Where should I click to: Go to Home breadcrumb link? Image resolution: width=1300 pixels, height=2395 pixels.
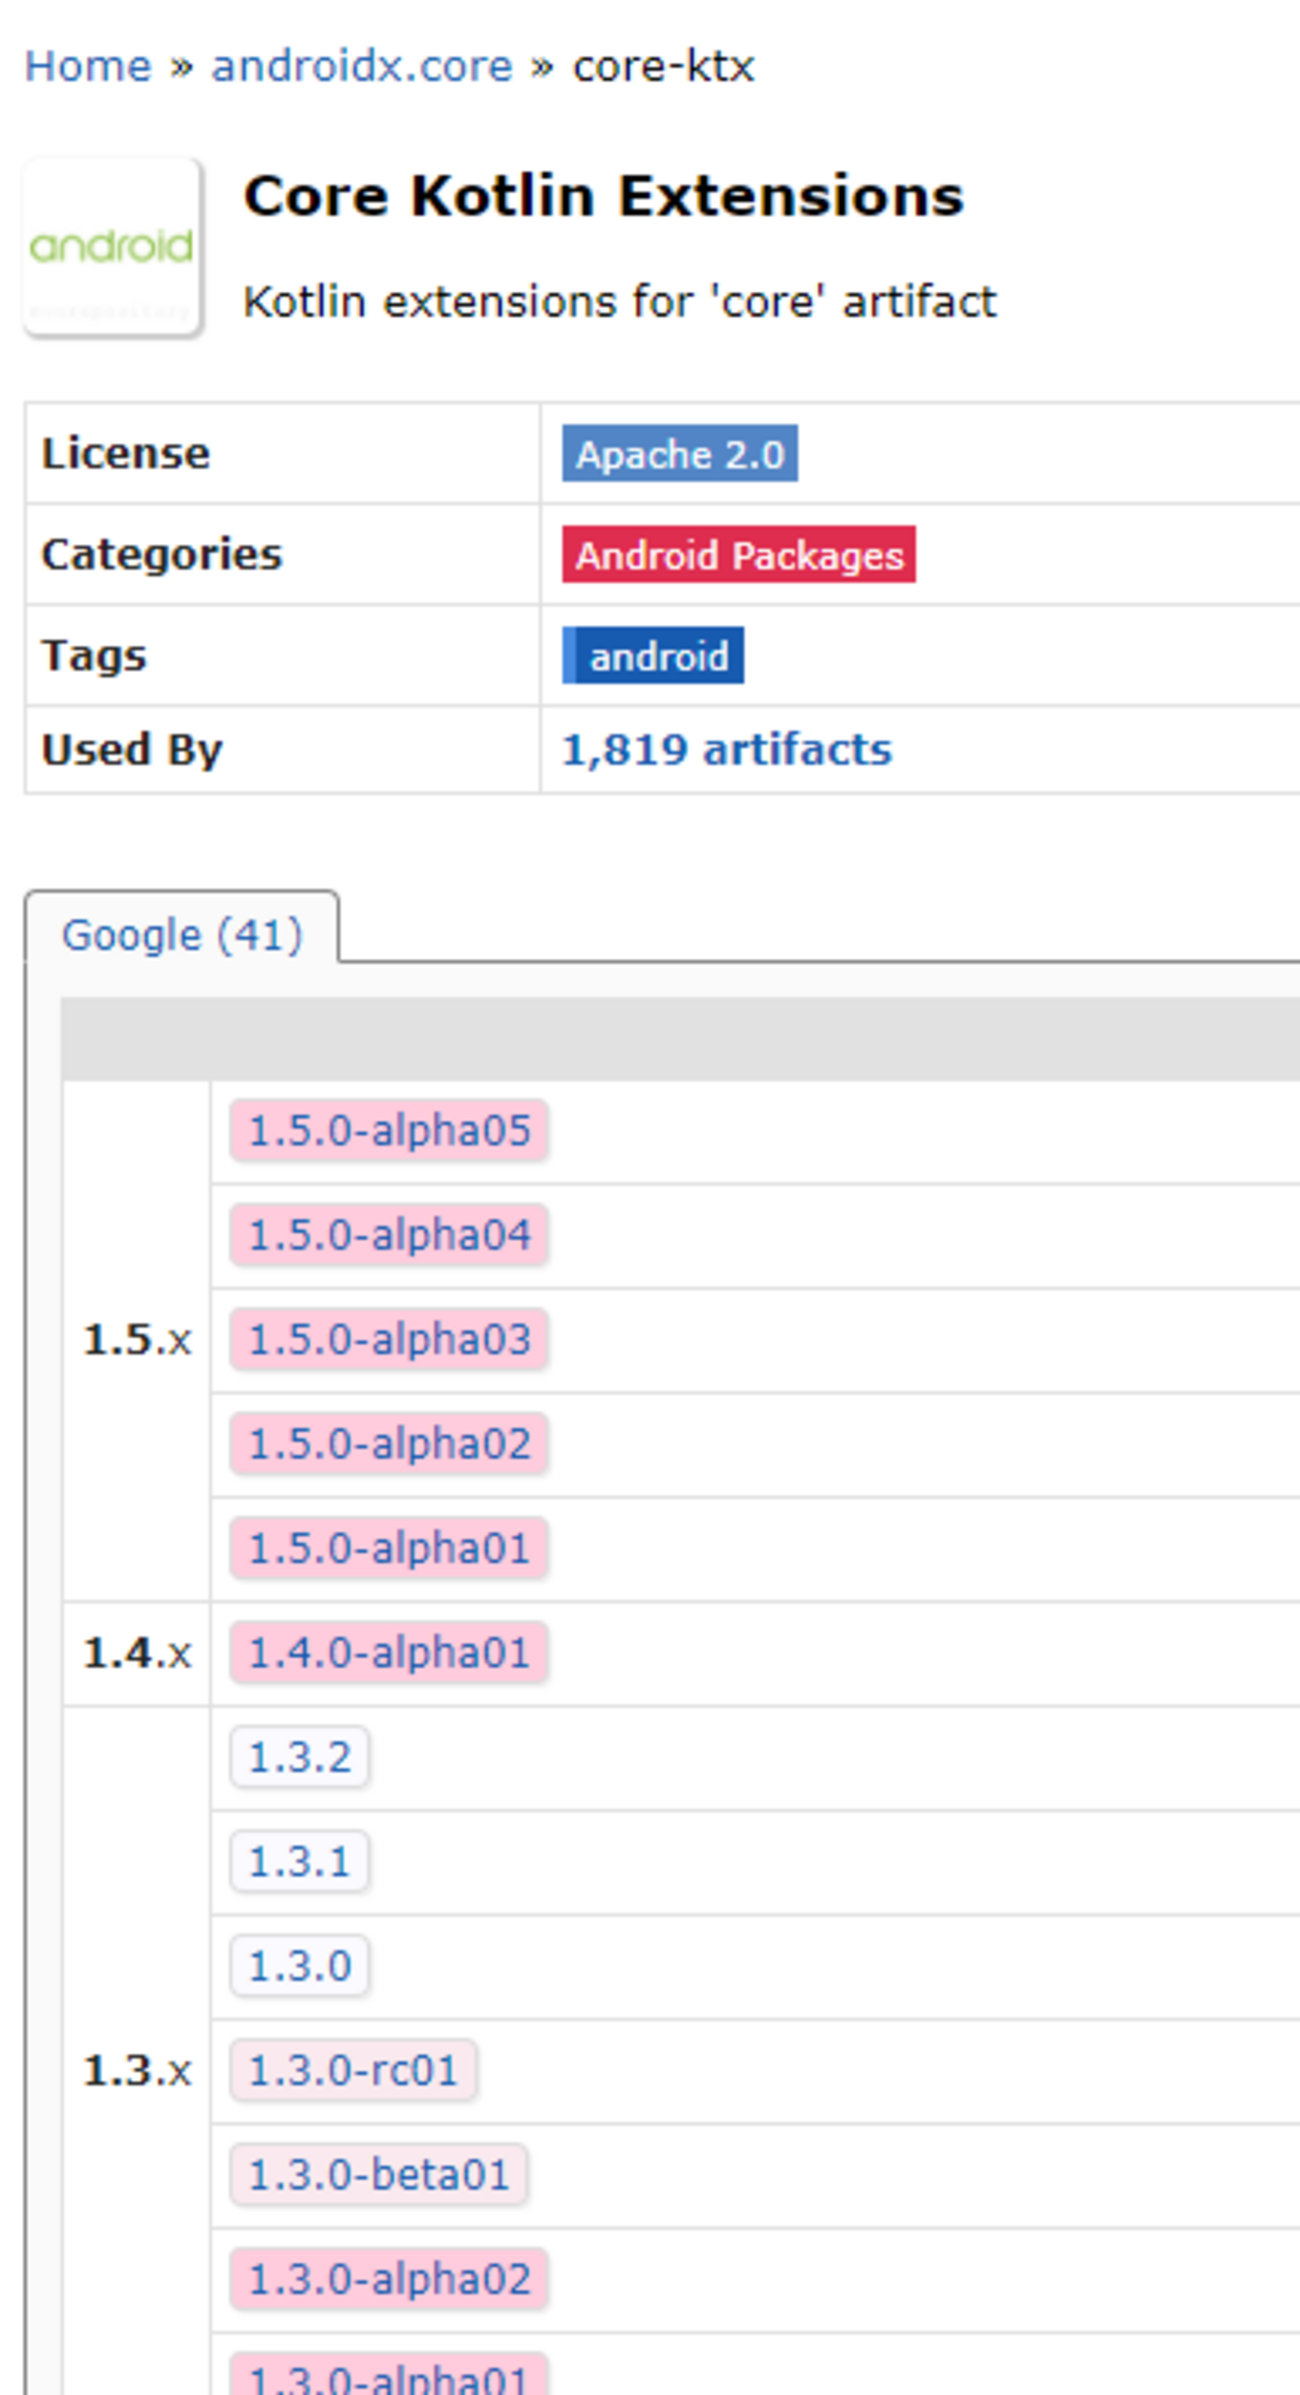88,67
